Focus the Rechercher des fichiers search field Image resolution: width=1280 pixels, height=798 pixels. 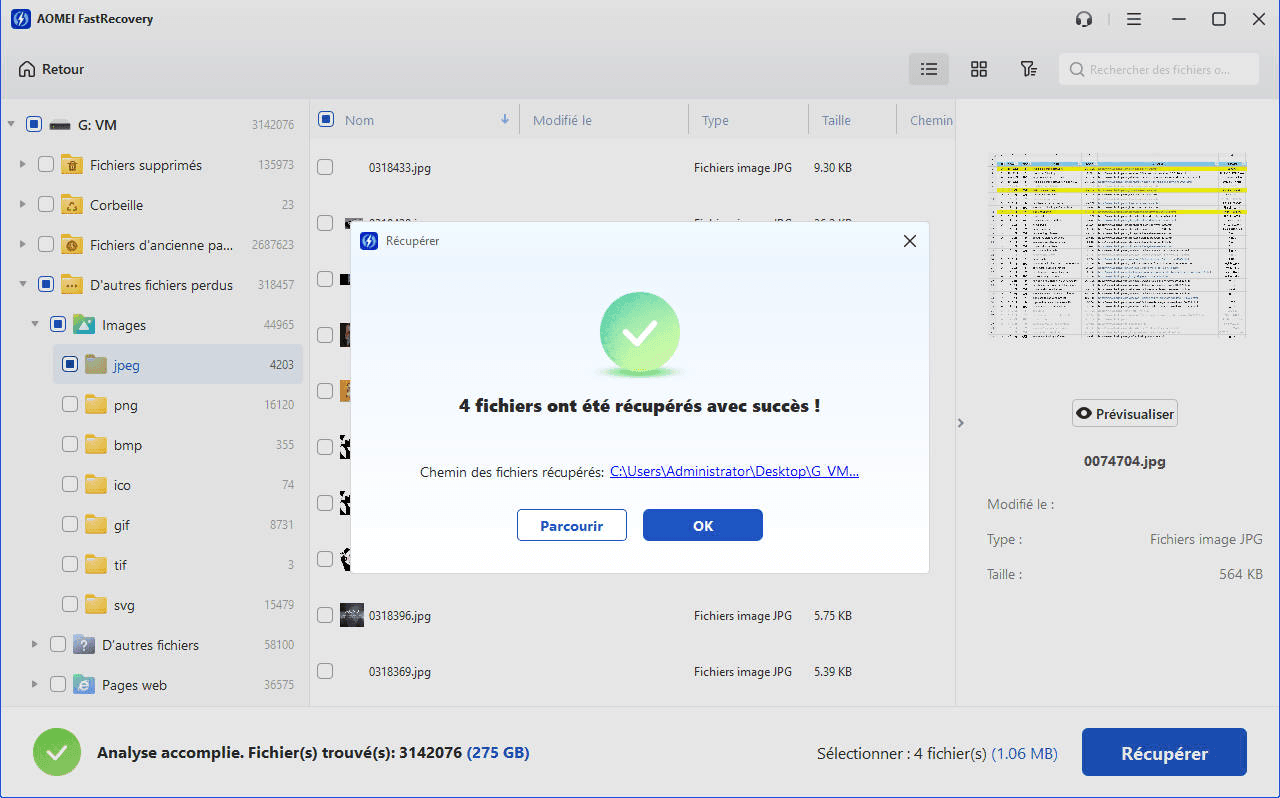(1159, 69)
